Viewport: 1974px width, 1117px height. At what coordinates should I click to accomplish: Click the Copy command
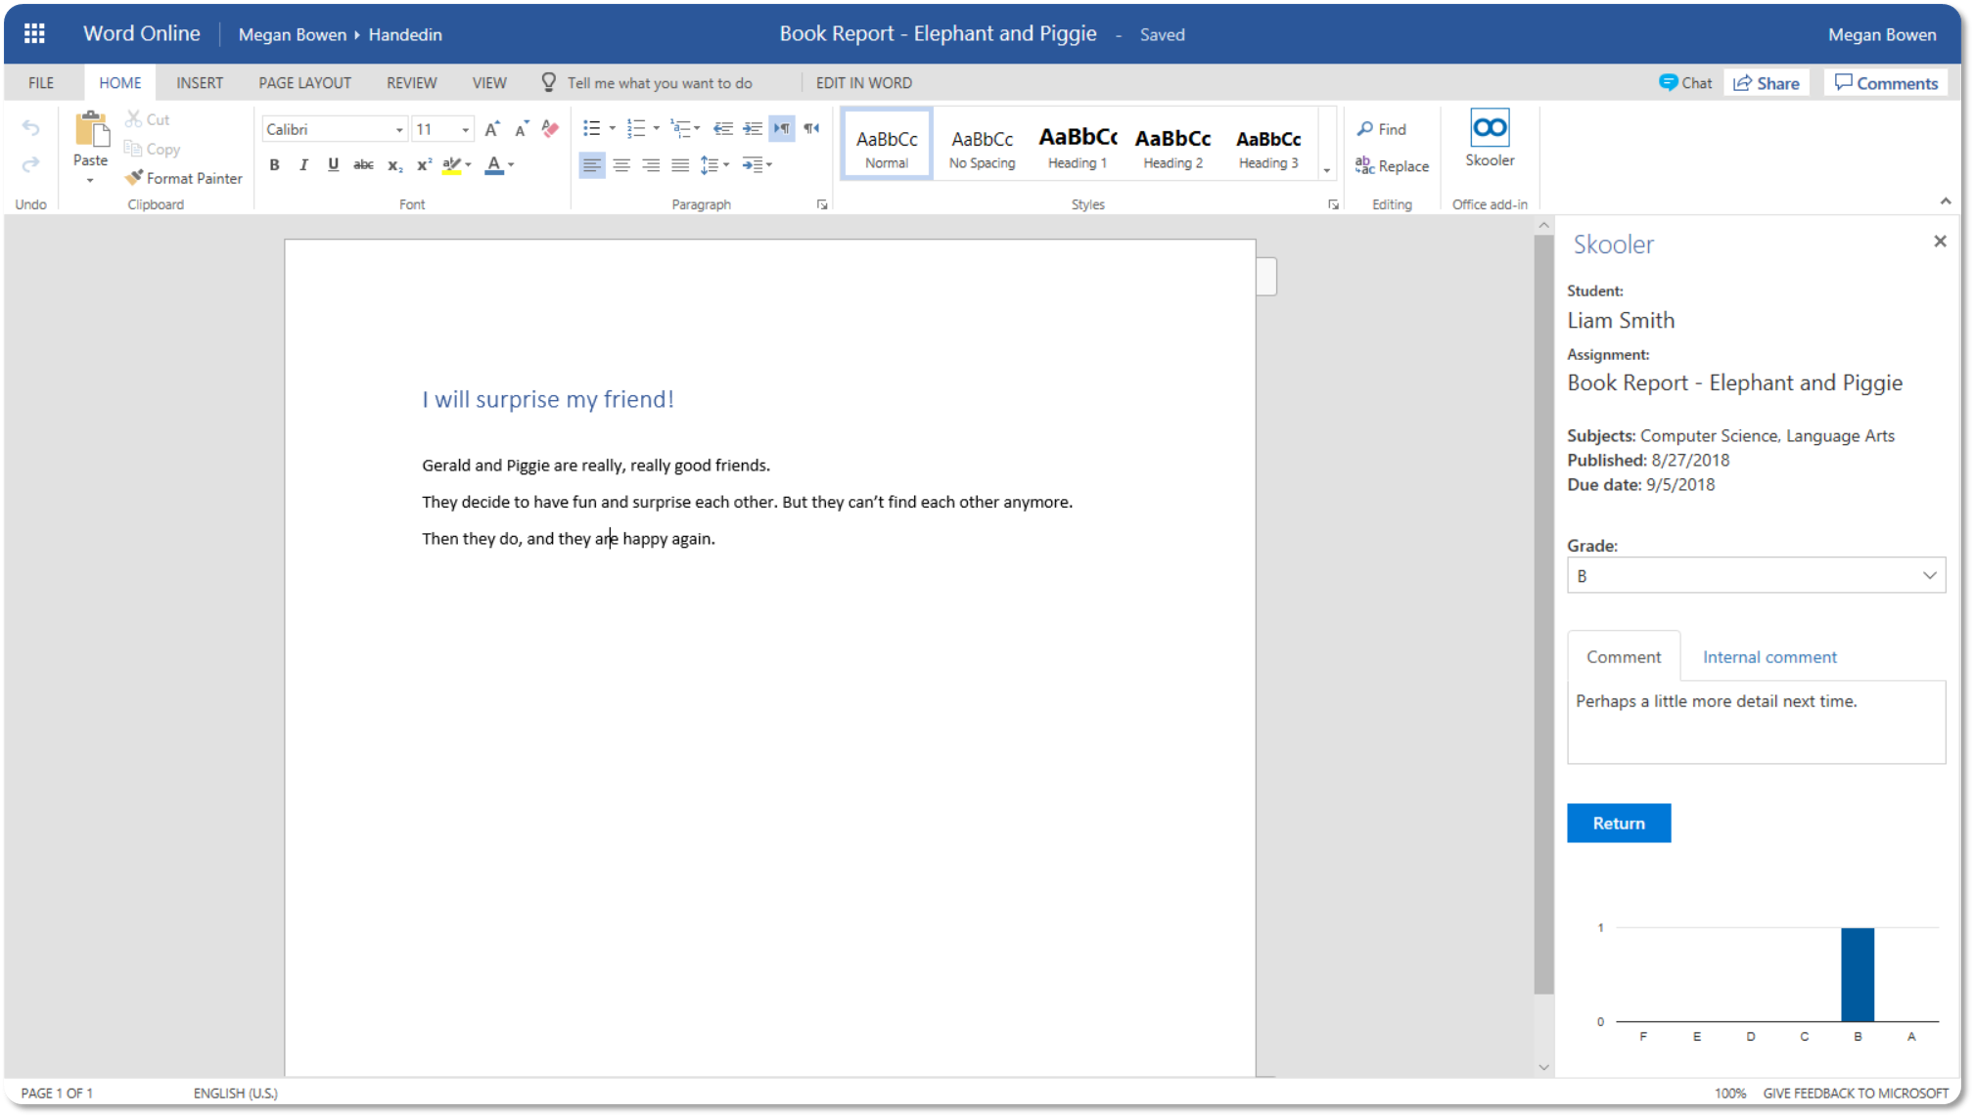[152, 149]
